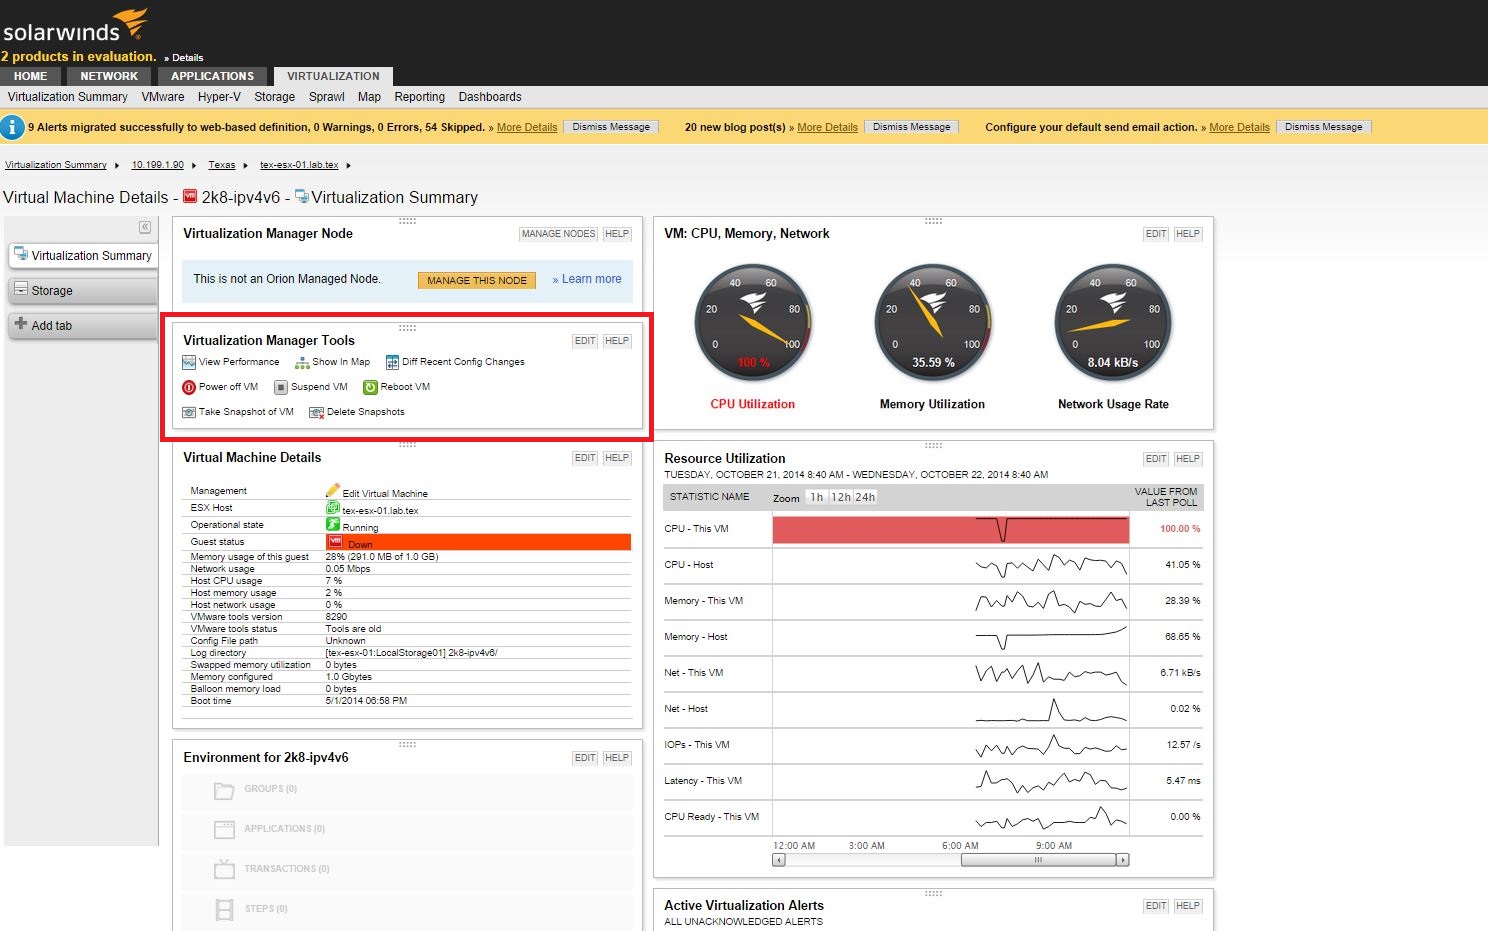Select VMware in the submenu
The image size is (1488, 931).
click(x=163, y=97)
